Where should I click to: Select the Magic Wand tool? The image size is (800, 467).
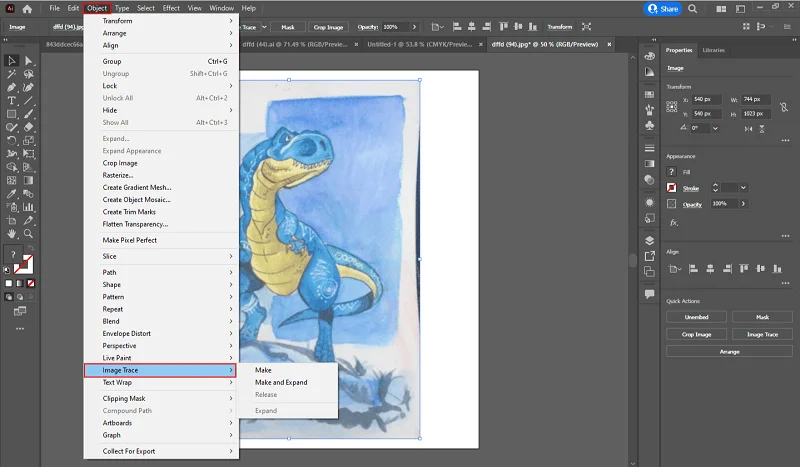[x=11, y=74]
